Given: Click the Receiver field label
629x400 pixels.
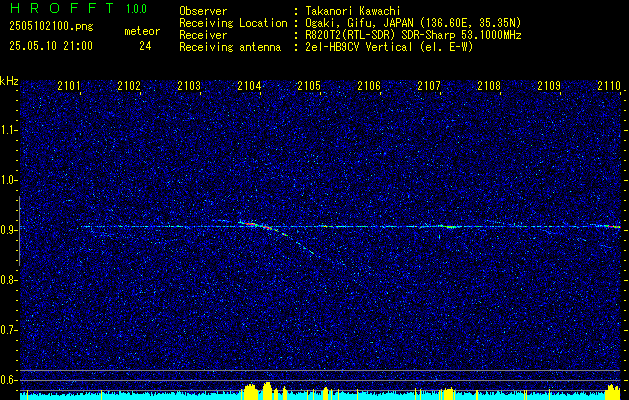Looking at the screenshot, I should (203, 35).
